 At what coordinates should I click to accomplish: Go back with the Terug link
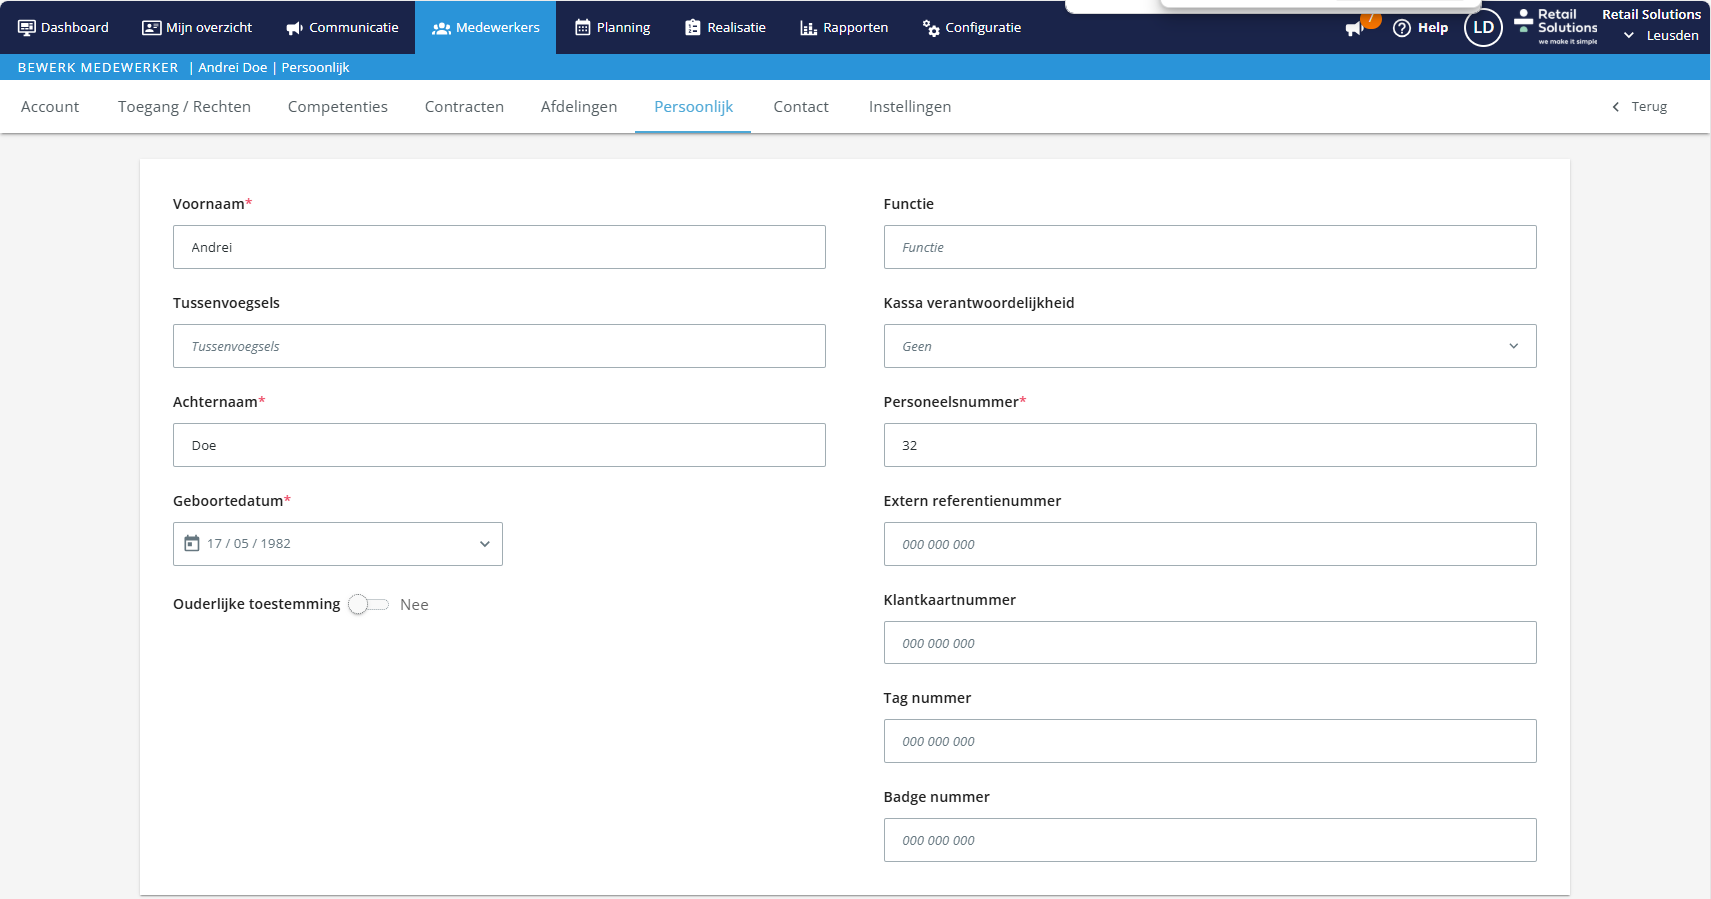[1649, 107]
